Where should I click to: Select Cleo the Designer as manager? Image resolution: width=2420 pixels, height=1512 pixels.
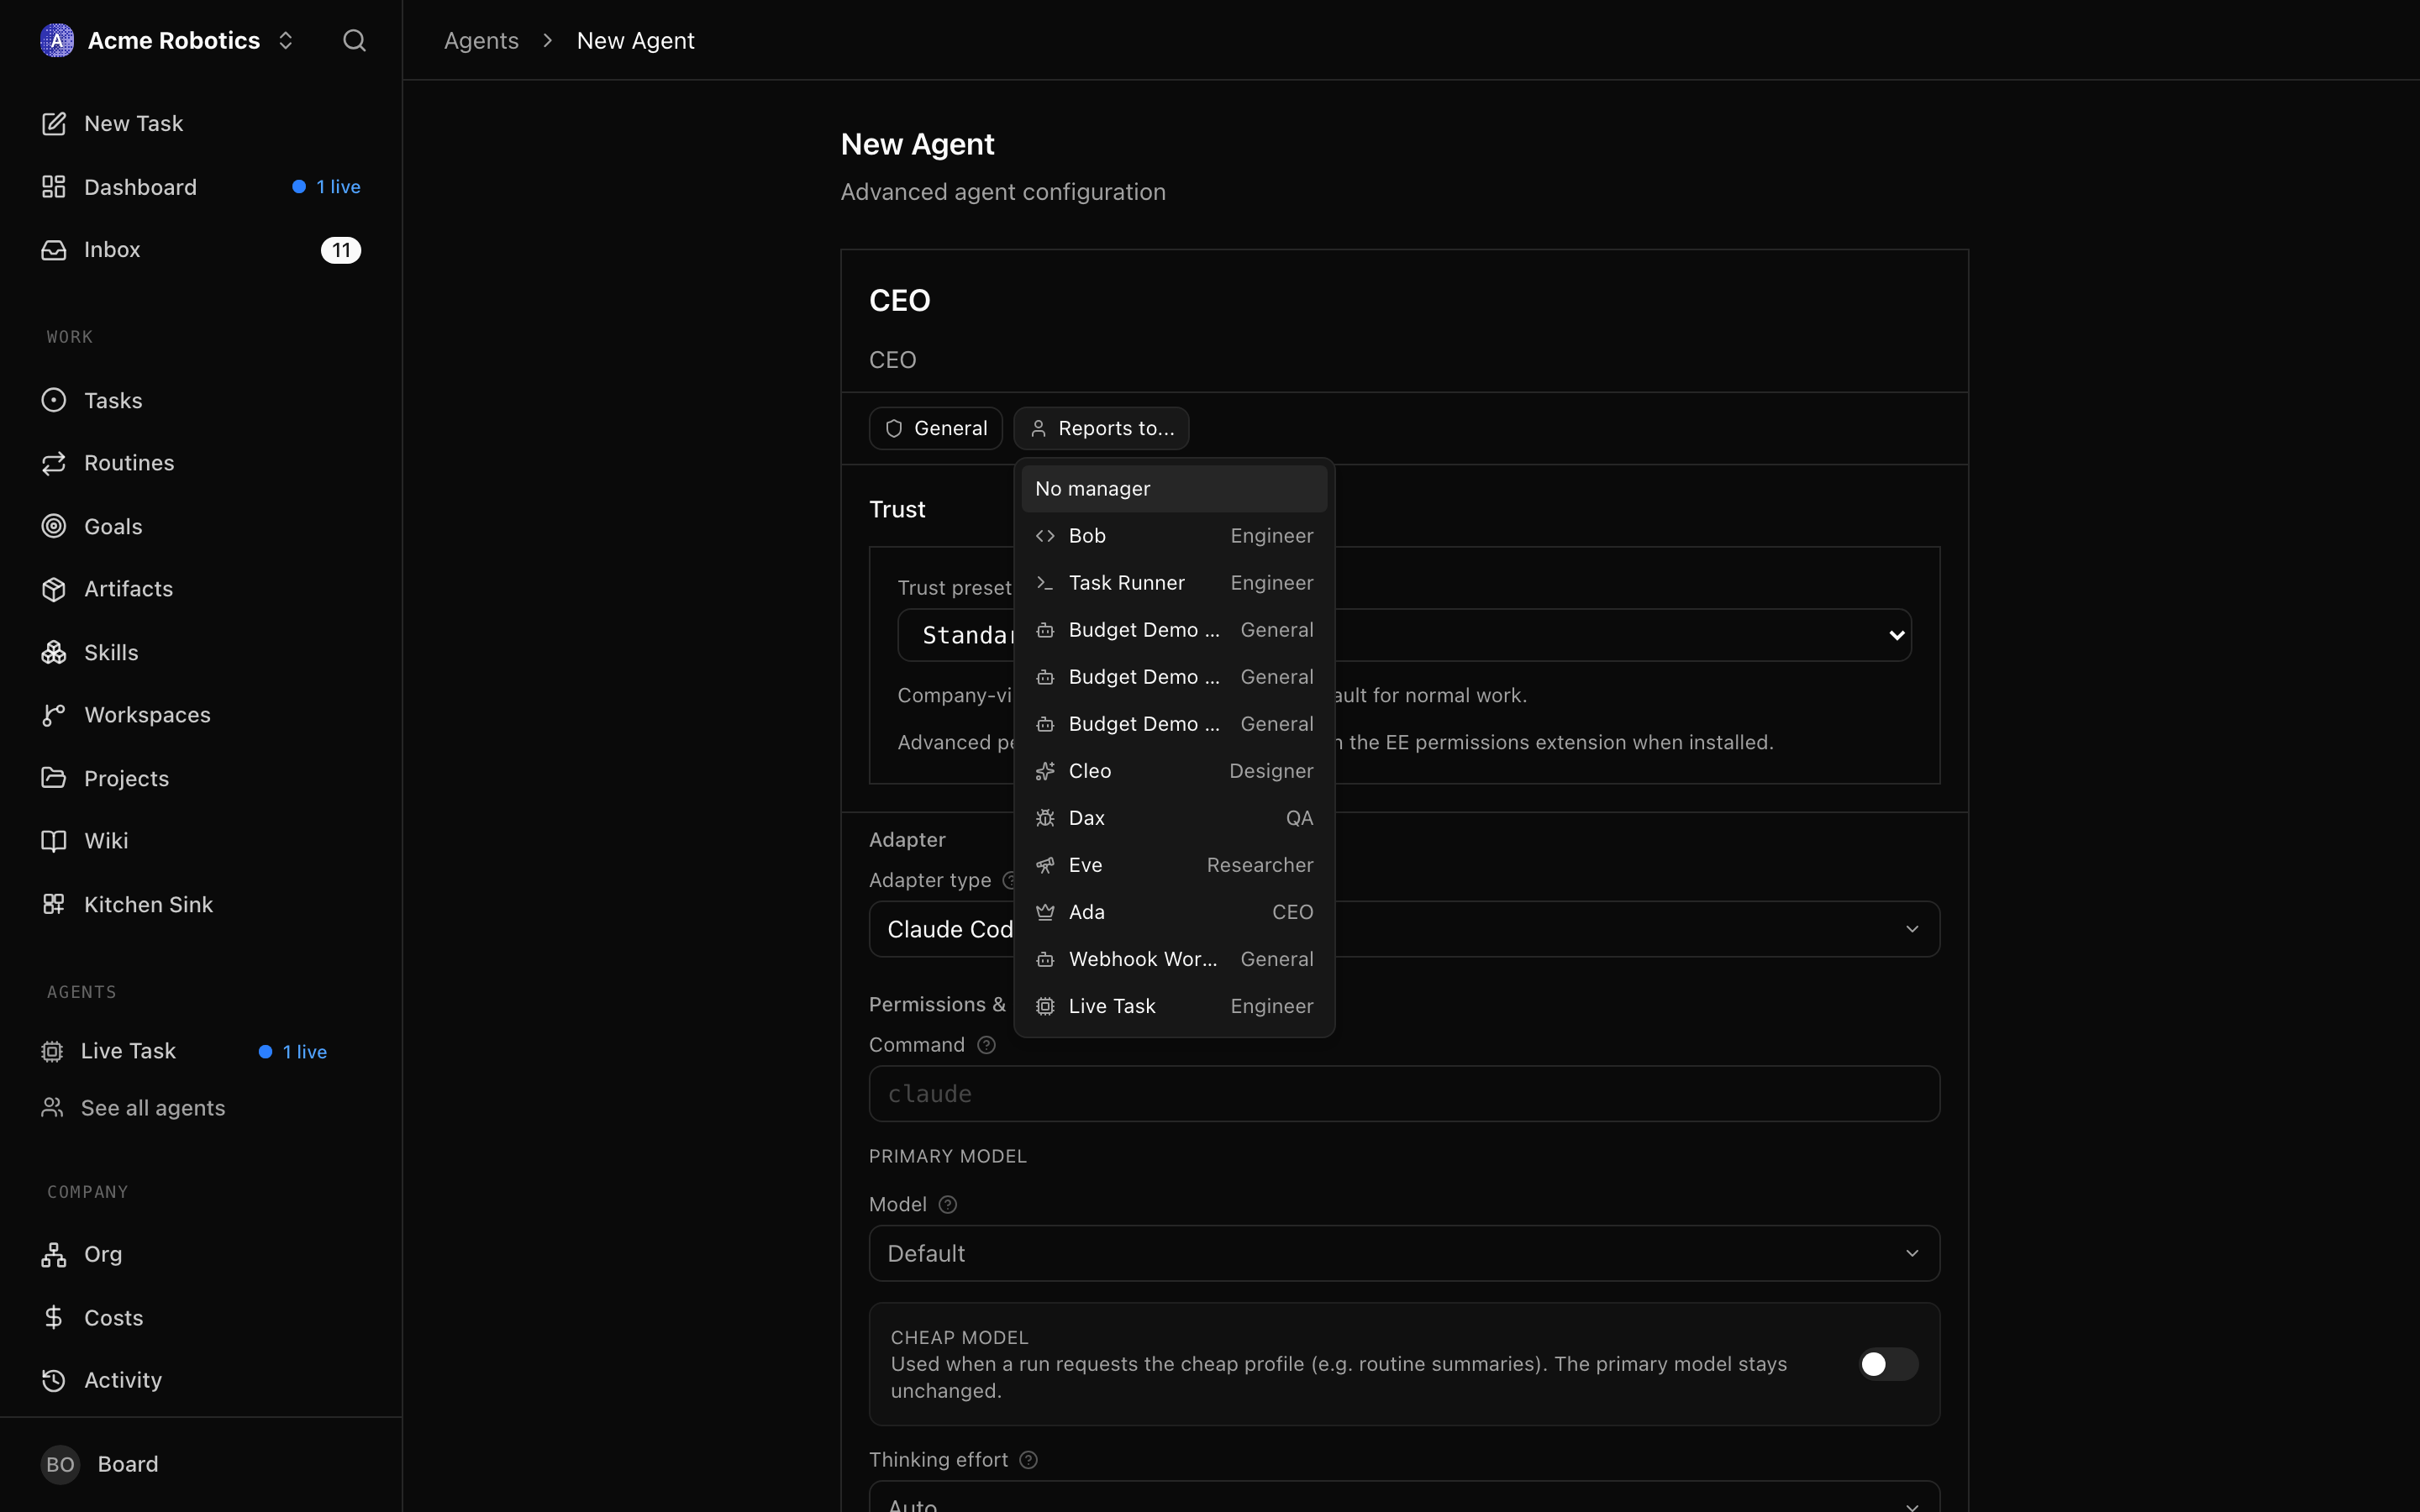(x=1174, y=771)
